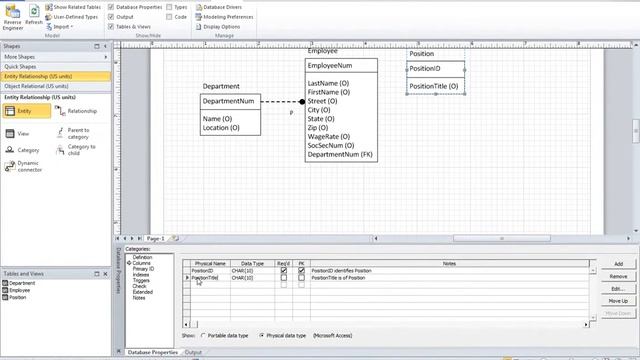Click the Add column button
The height and width of the screenshot is (360, 640).
[x=618, y=264]
